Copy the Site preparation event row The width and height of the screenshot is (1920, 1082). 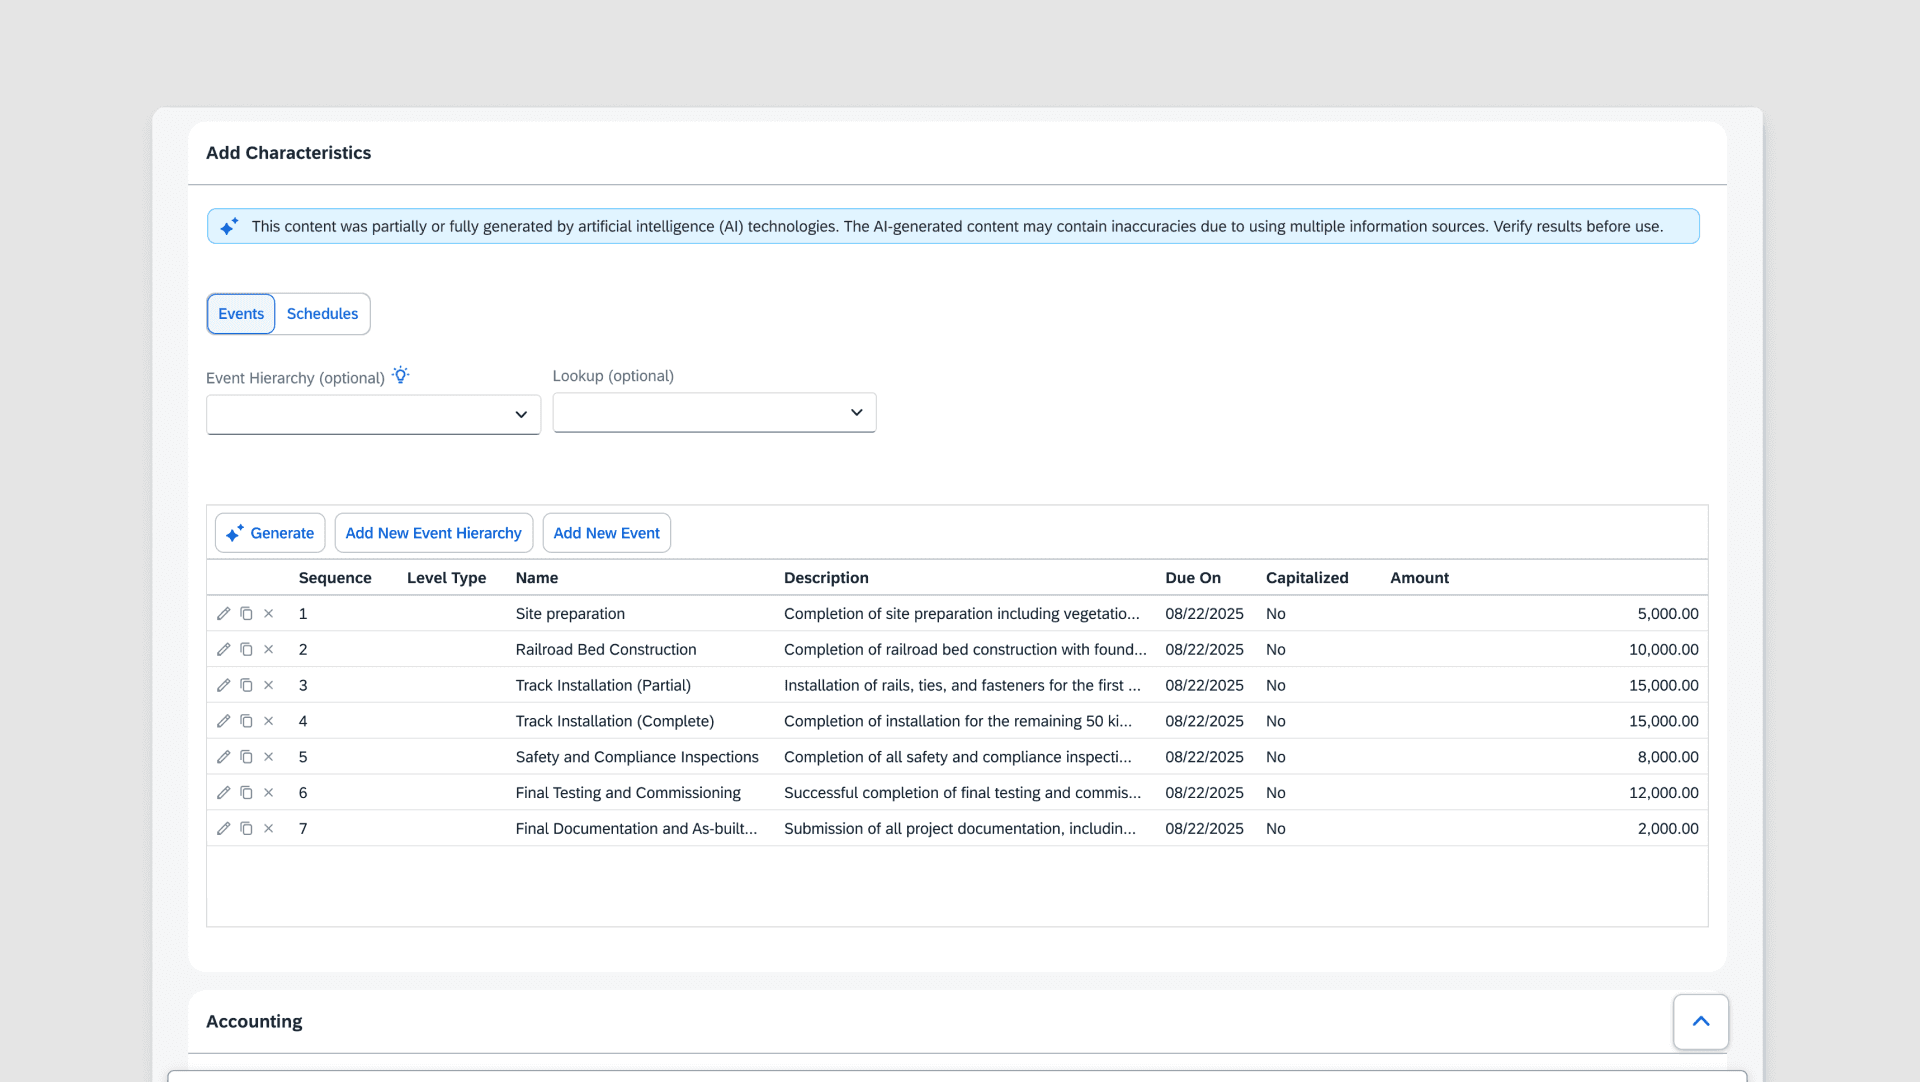click(x=246, y=613)
